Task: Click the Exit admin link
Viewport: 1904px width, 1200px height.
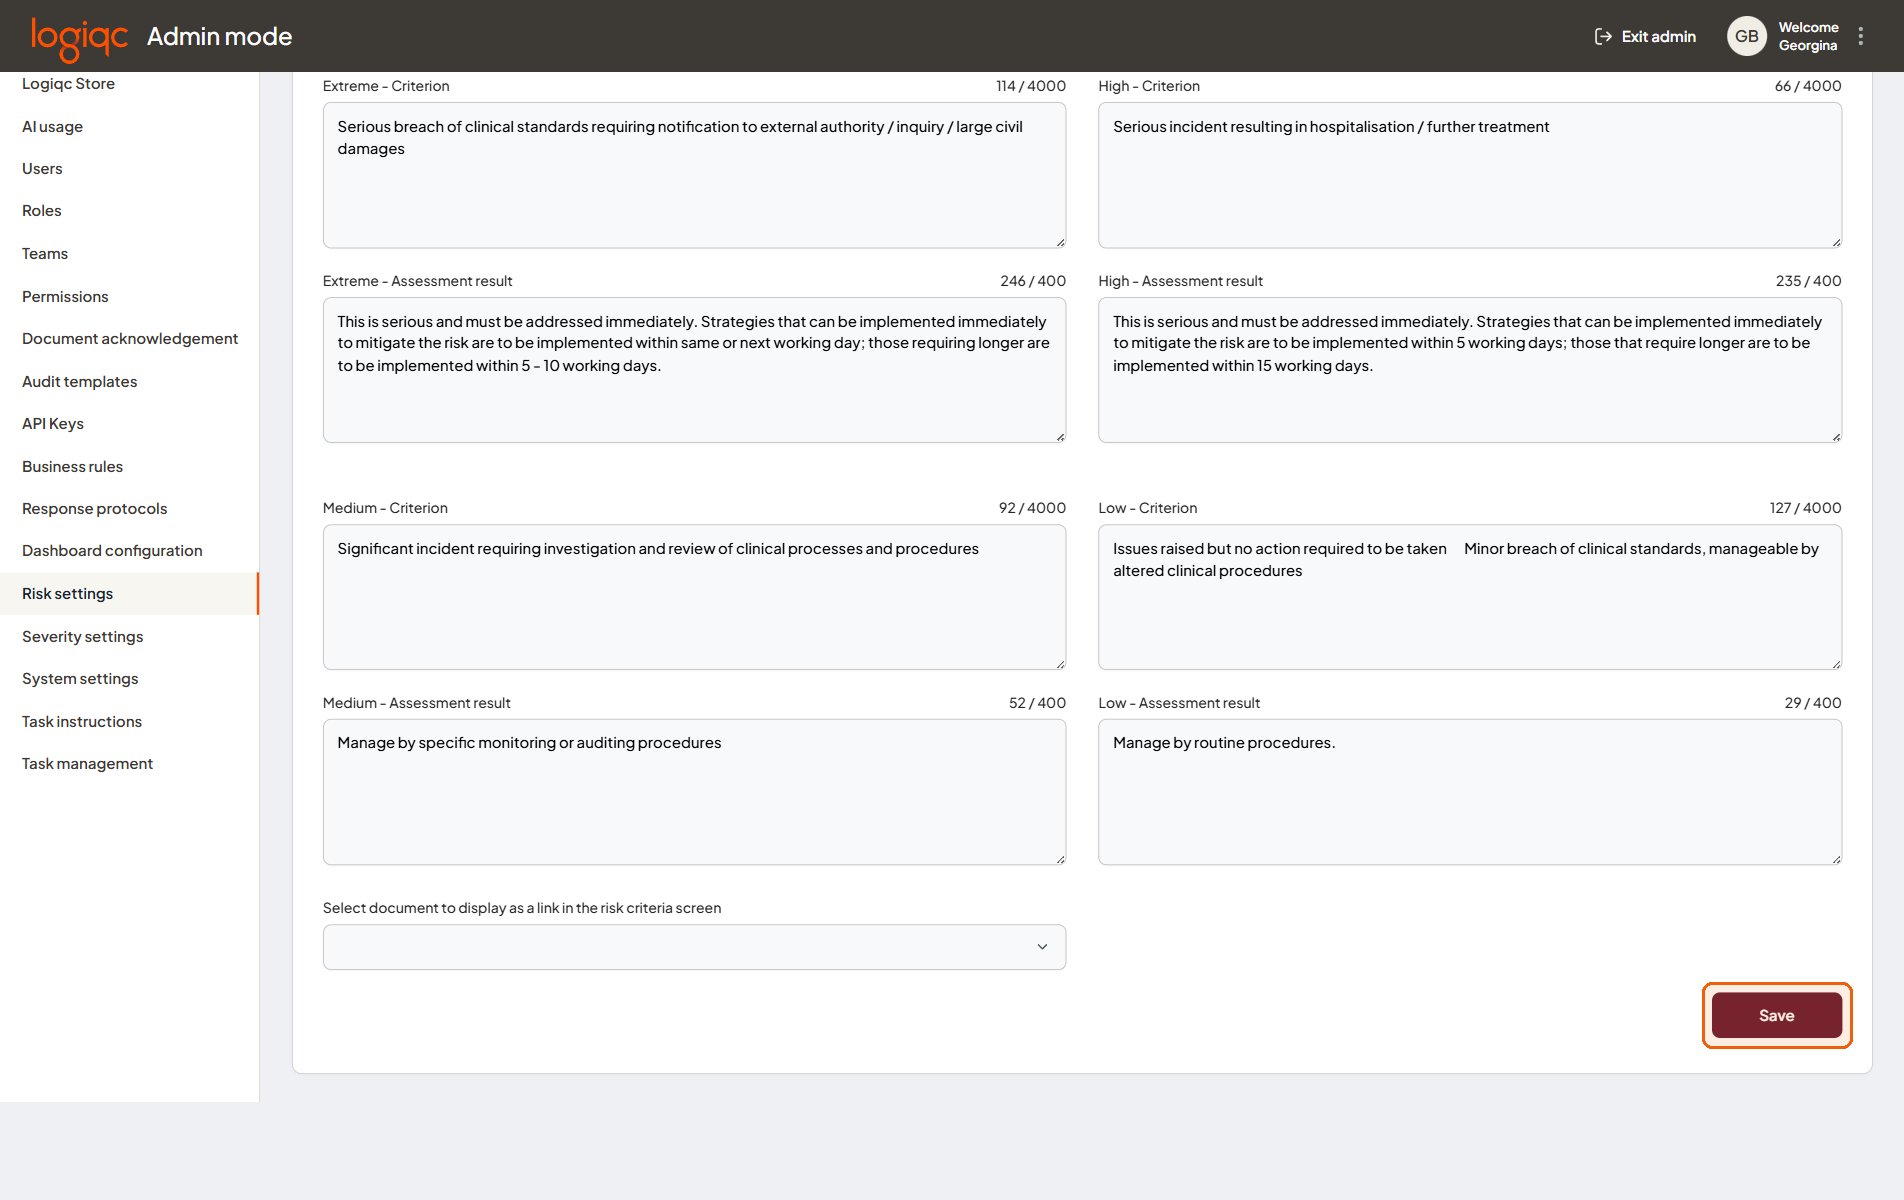Action: 1645,37
